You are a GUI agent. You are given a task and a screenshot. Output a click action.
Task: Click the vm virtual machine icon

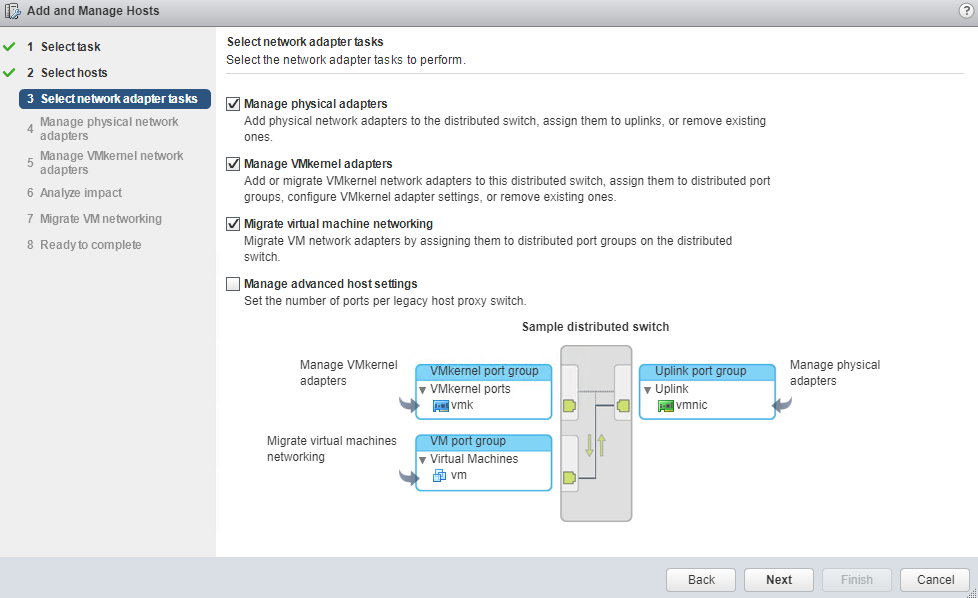click(x=440, y=476)
